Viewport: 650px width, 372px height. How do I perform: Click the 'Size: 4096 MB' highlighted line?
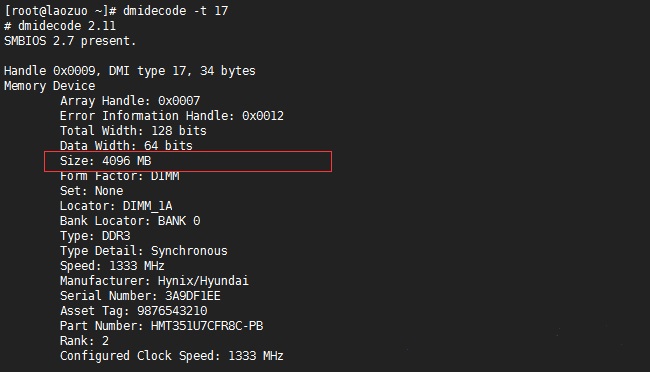(188, 161)
